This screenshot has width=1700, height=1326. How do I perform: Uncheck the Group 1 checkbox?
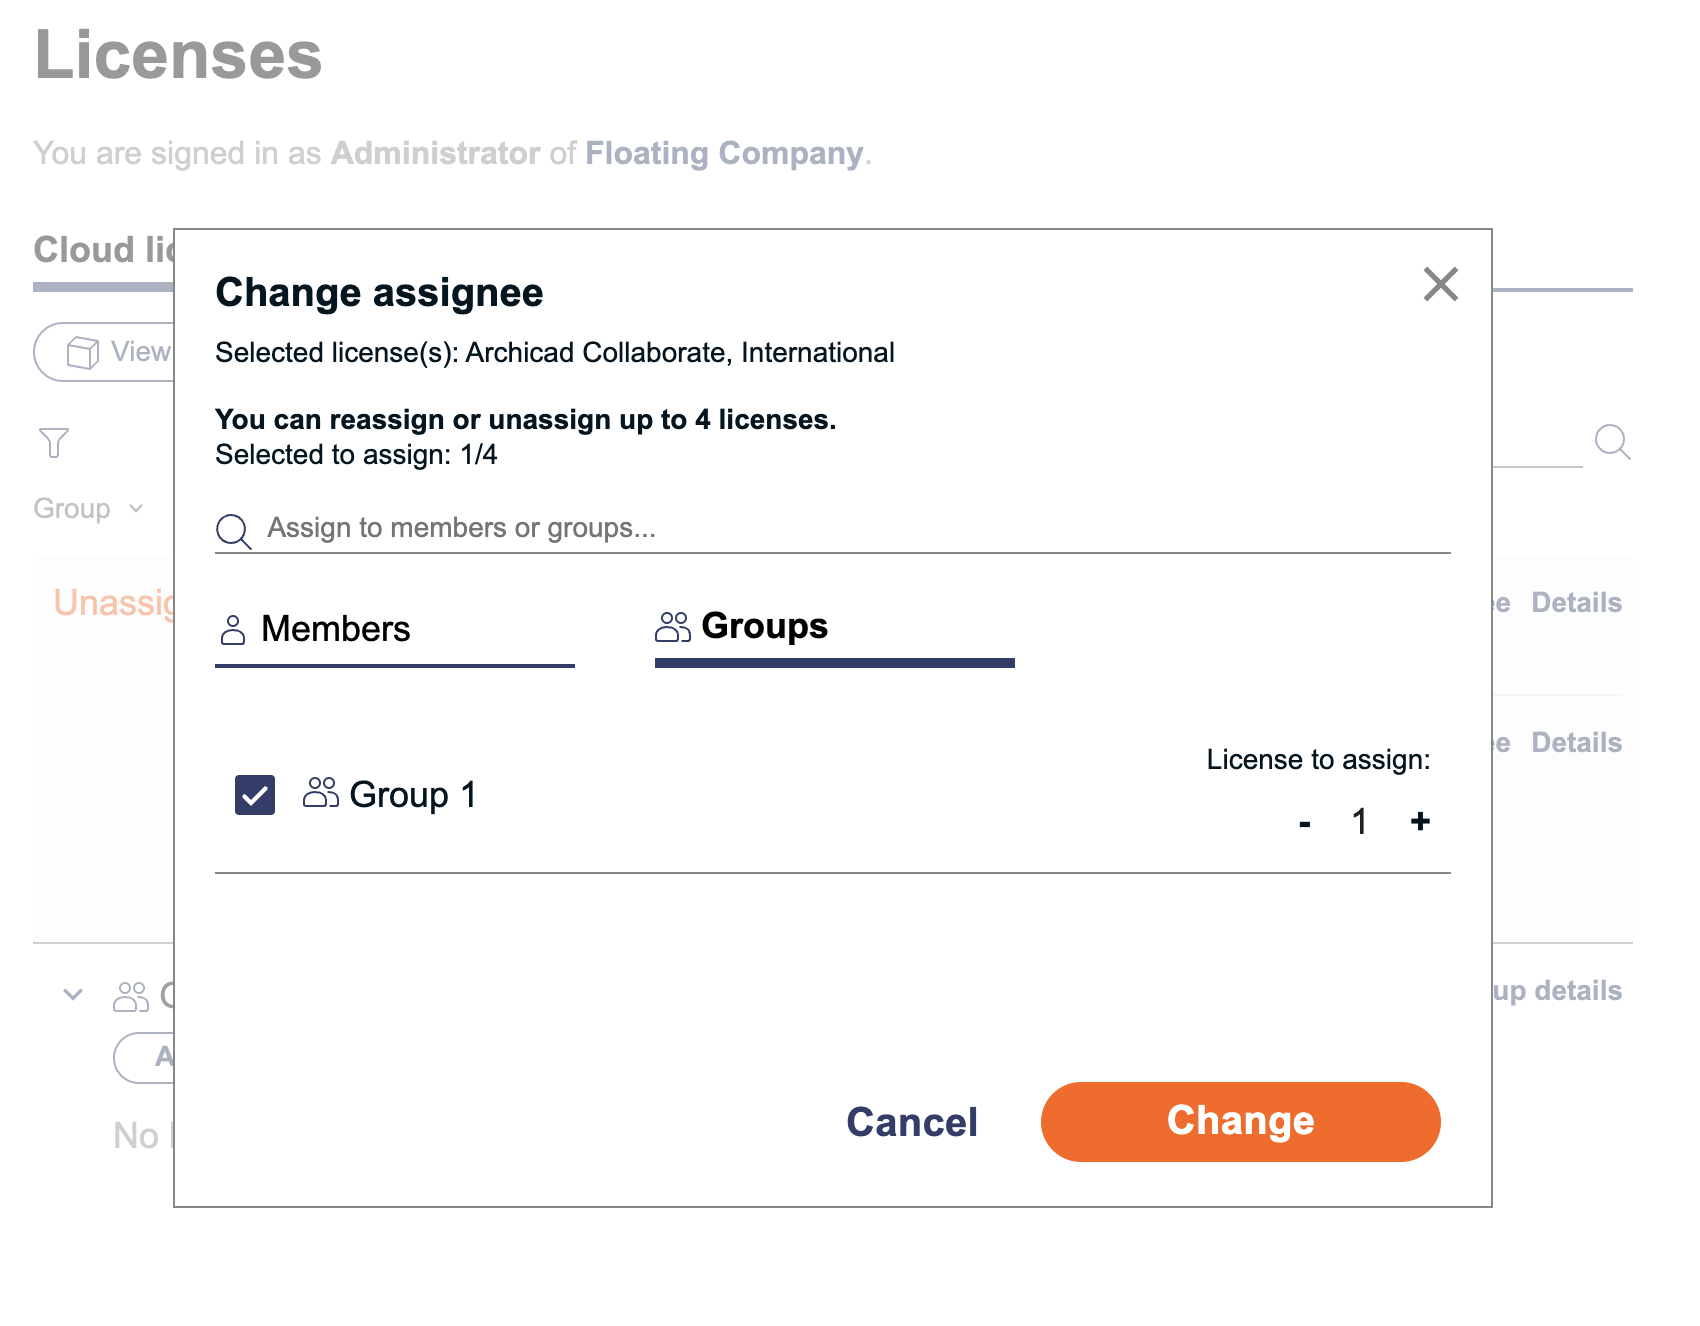[255, 795]
